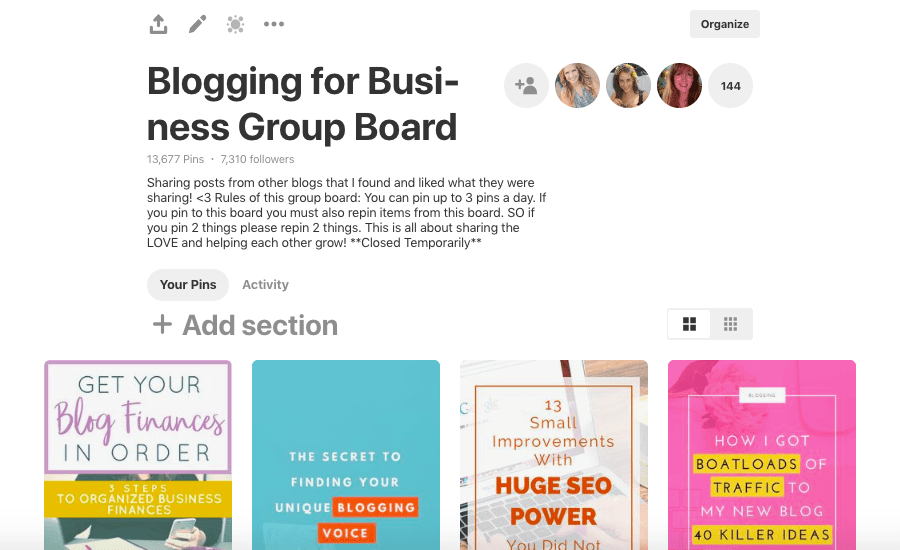Switch to the compact grid view
Screen dimensions: 900x550
pos(731,324)
